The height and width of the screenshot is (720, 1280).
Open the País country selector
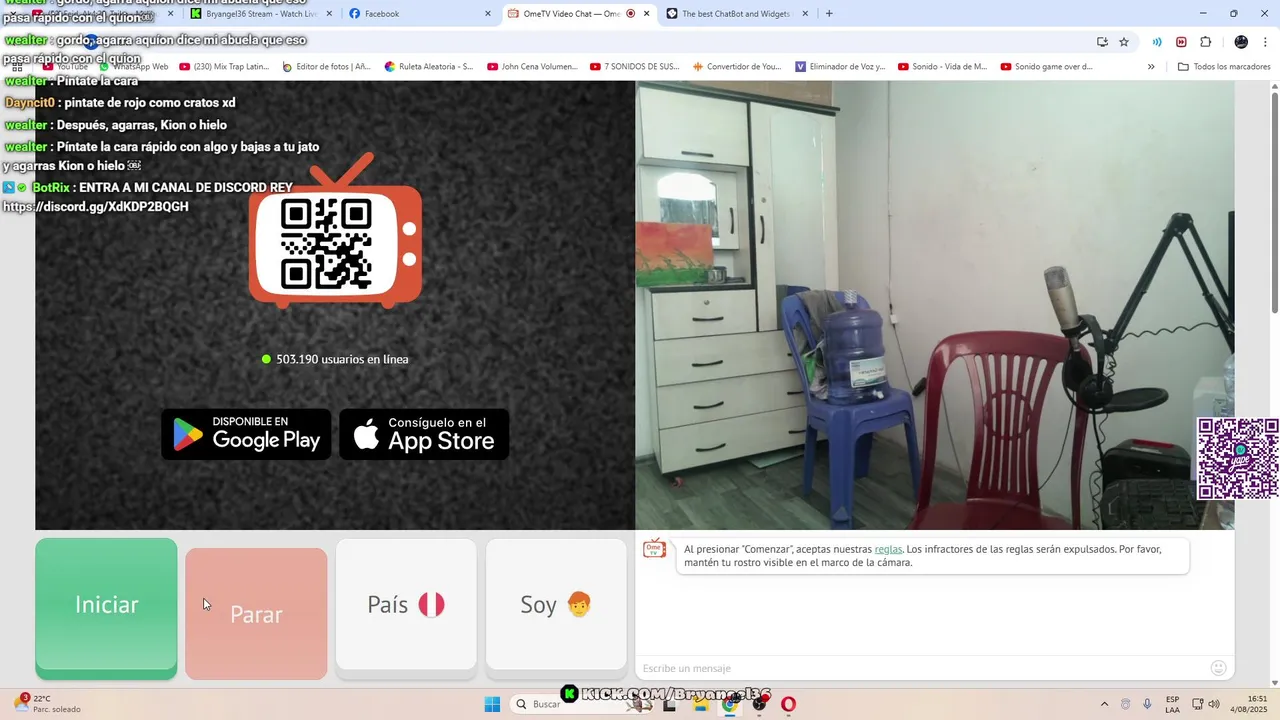[x=406, y=604]
